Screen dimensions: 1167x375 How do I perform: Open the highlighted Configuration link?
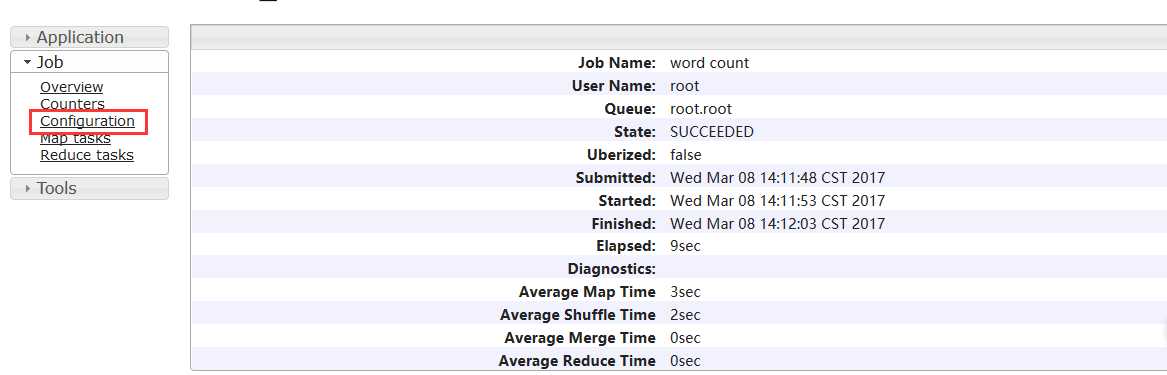pyautogui.click(x=87, y=121)
